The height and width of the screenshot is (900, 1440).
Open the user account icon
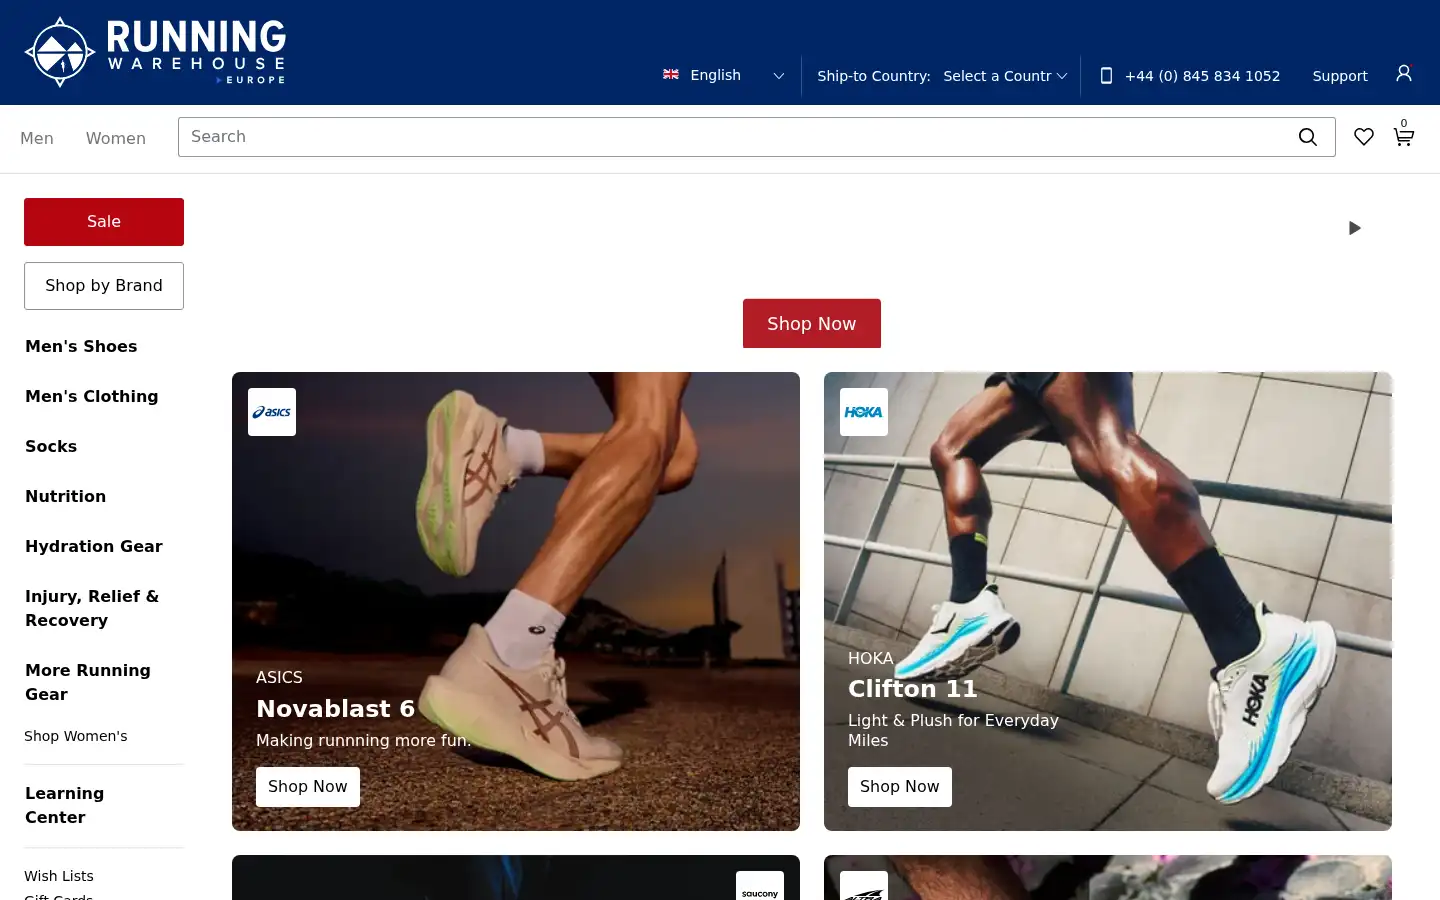1404,73
